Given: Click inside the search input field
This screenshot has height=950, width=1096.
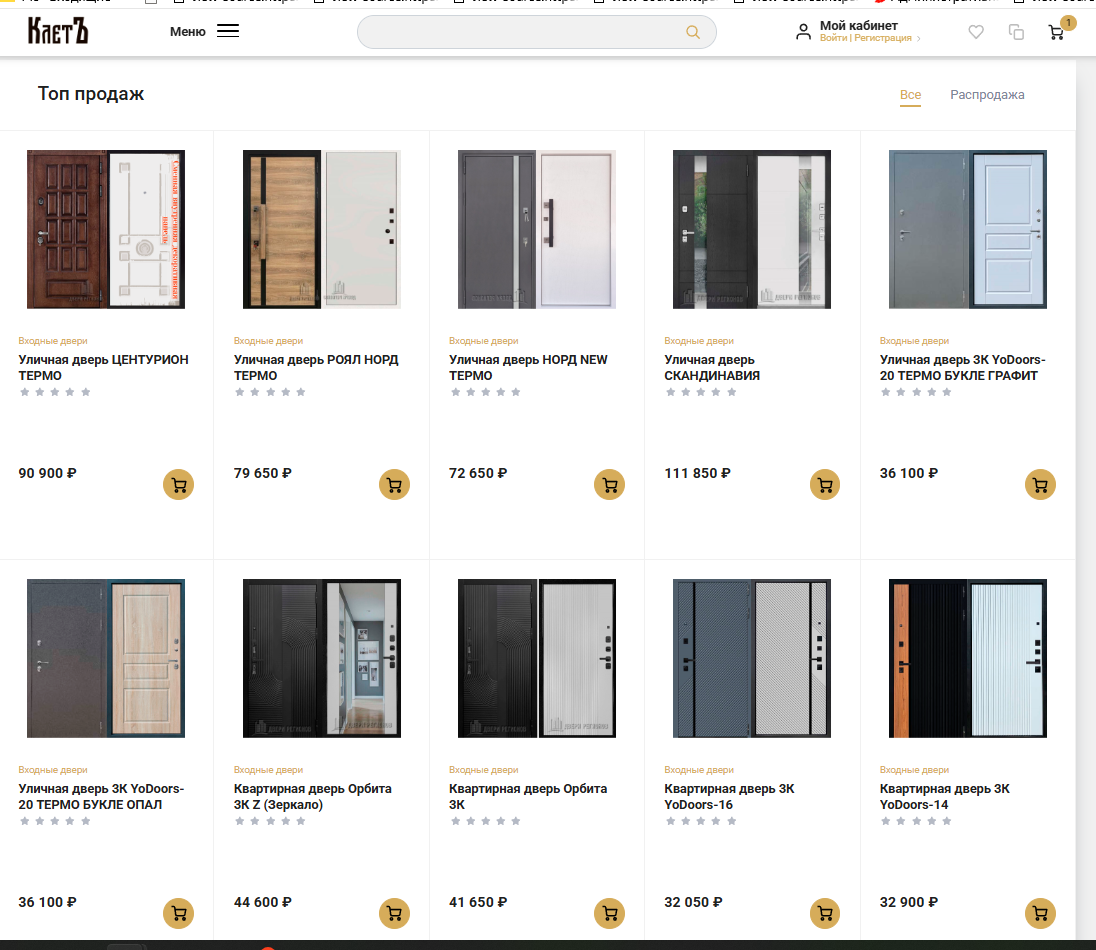Looking at the screenshot, I should pyautogui.click(x=520, y=32).
